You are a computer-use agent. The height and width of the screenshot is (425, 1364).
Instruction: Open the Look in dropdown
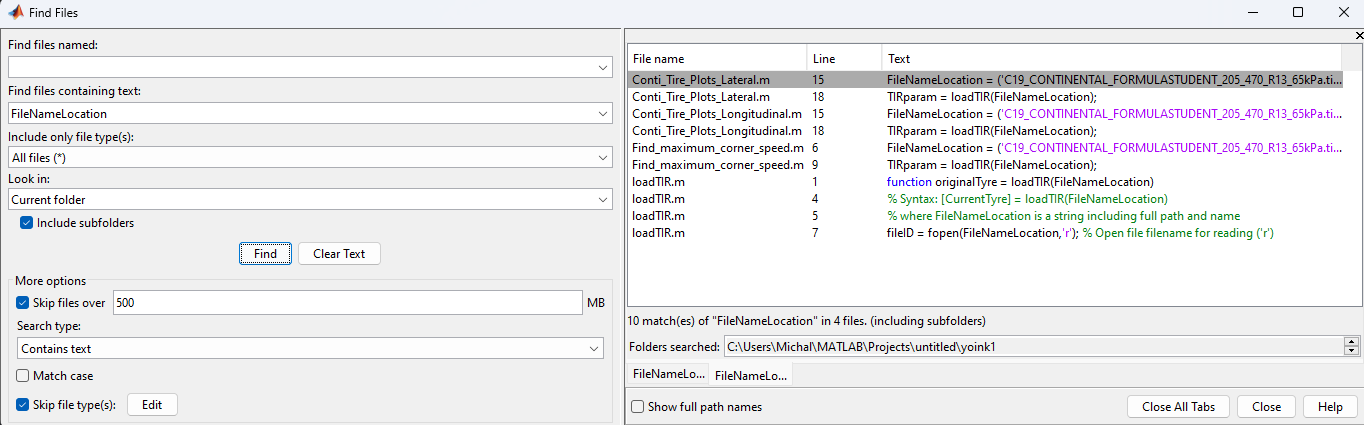point(603,200)
